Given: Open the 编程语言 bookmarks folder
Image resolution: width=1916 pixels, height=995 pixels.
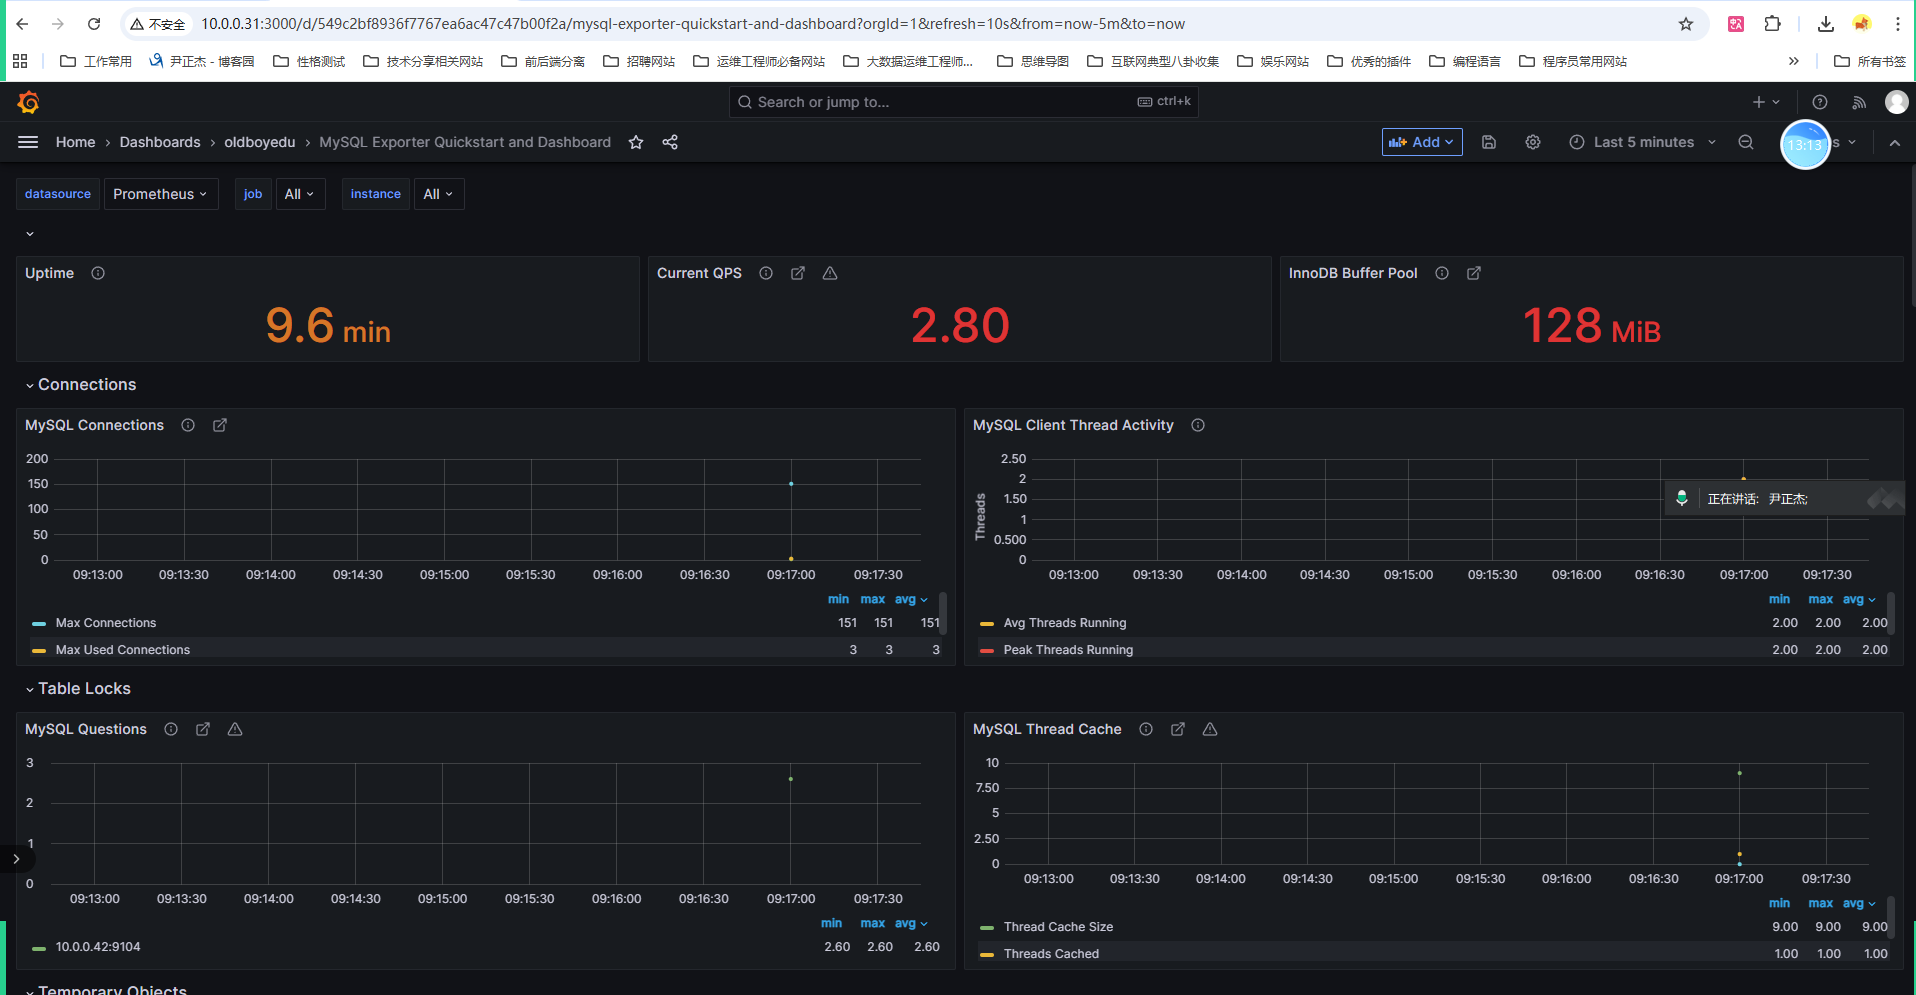Looking at the screenshot, I should tap(1465, 61).
